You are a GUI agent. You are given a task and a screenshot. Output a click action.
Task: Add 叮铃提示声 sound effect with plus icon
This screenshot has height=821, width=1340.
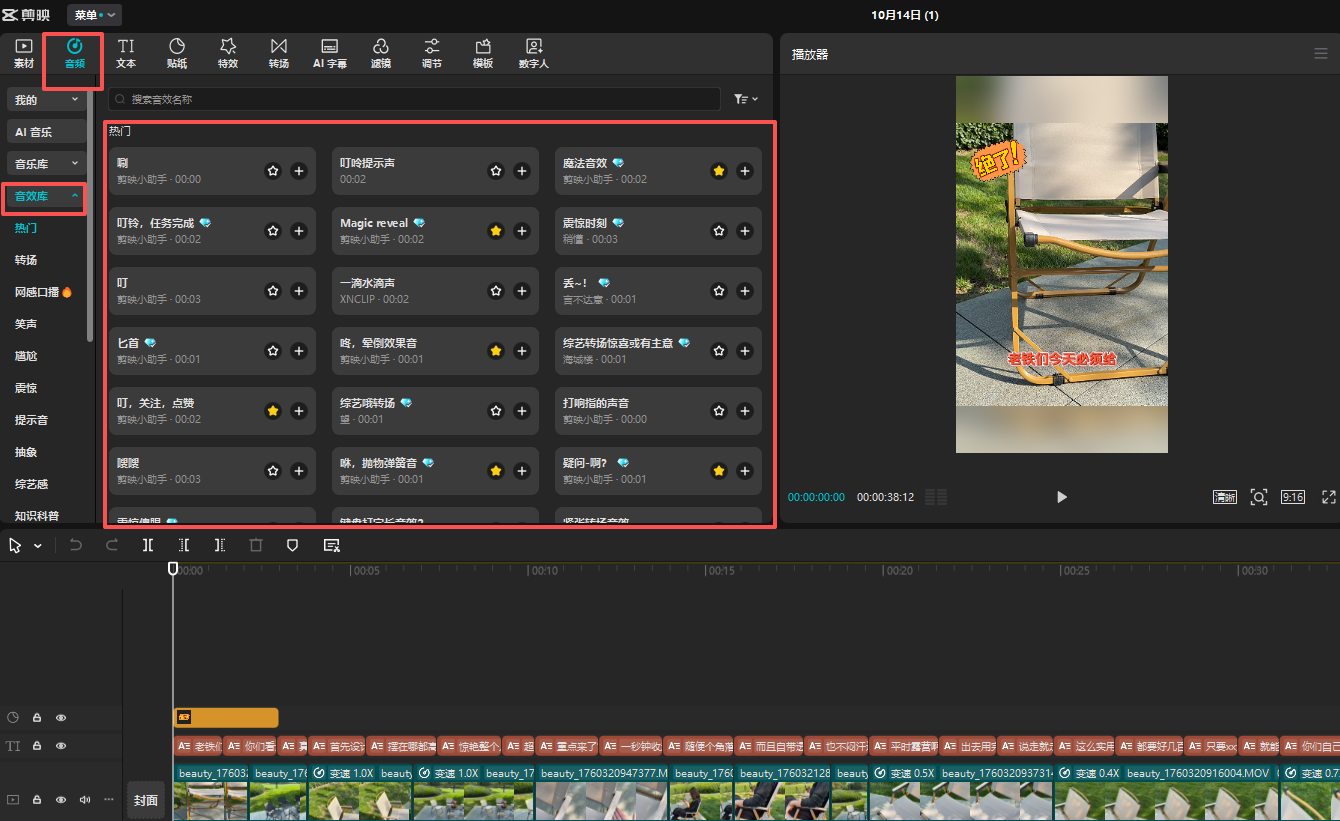(521, 171)
